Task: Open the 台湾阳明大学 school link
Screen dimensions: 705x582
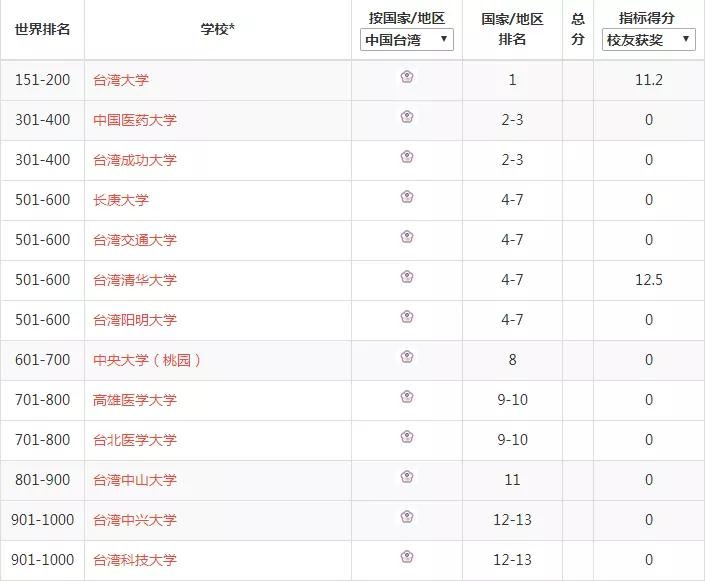Action: coord(134,320)
